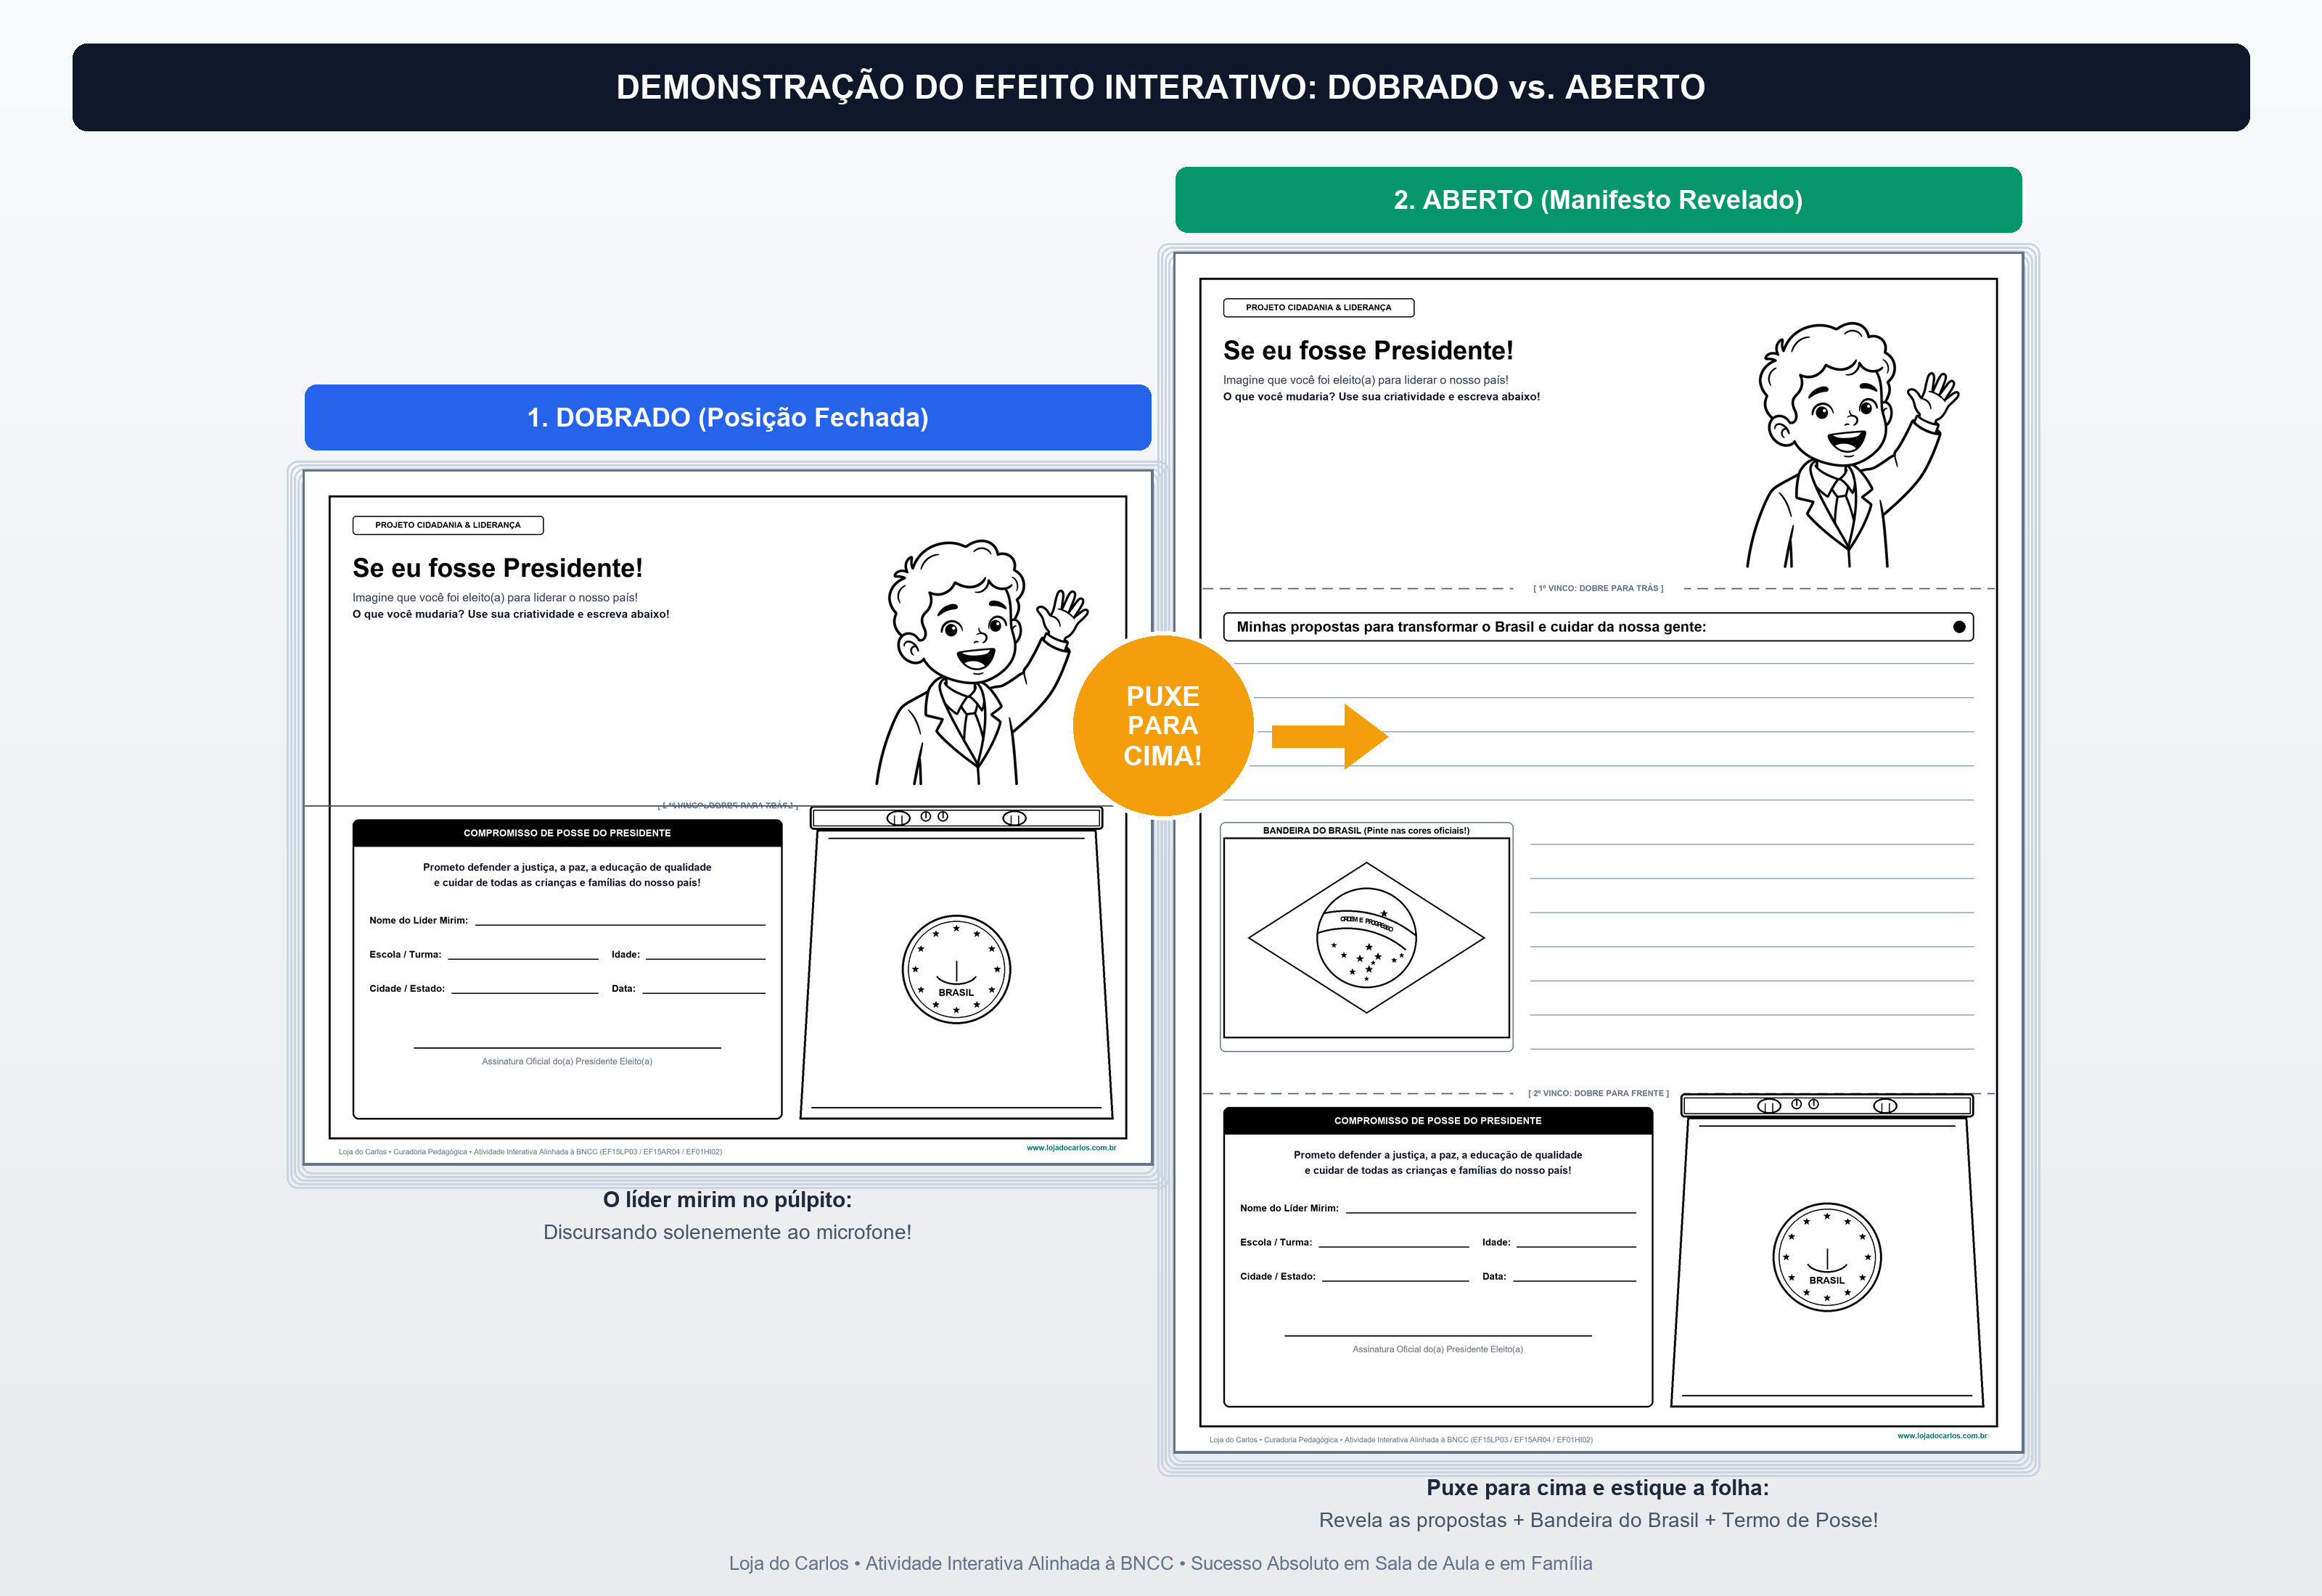Click 'BANDEIRA DO BRASIL (Pinte nas cores oficiais!)' label
The width and height of the screenshot is (2322, 1596).
click(x=1366, y=831)
